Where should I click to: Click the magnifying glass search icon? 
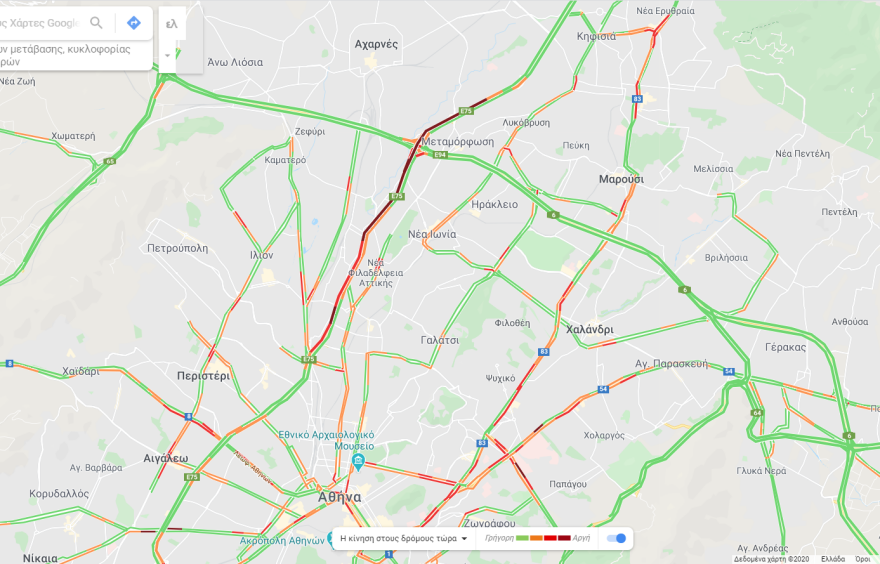[x=97, y=23]
